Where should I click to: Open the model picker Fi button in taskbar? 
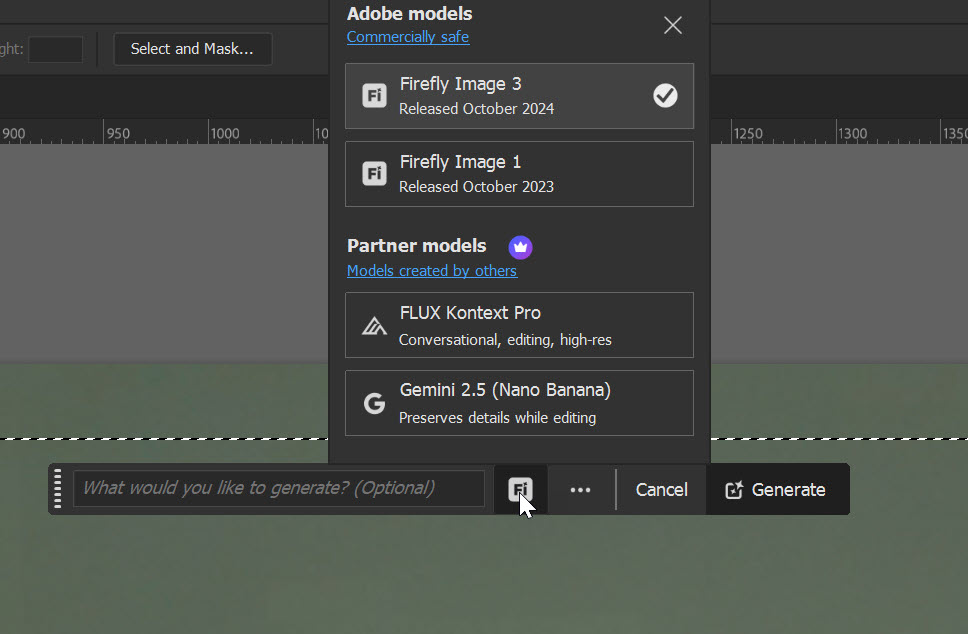(520, 489)
